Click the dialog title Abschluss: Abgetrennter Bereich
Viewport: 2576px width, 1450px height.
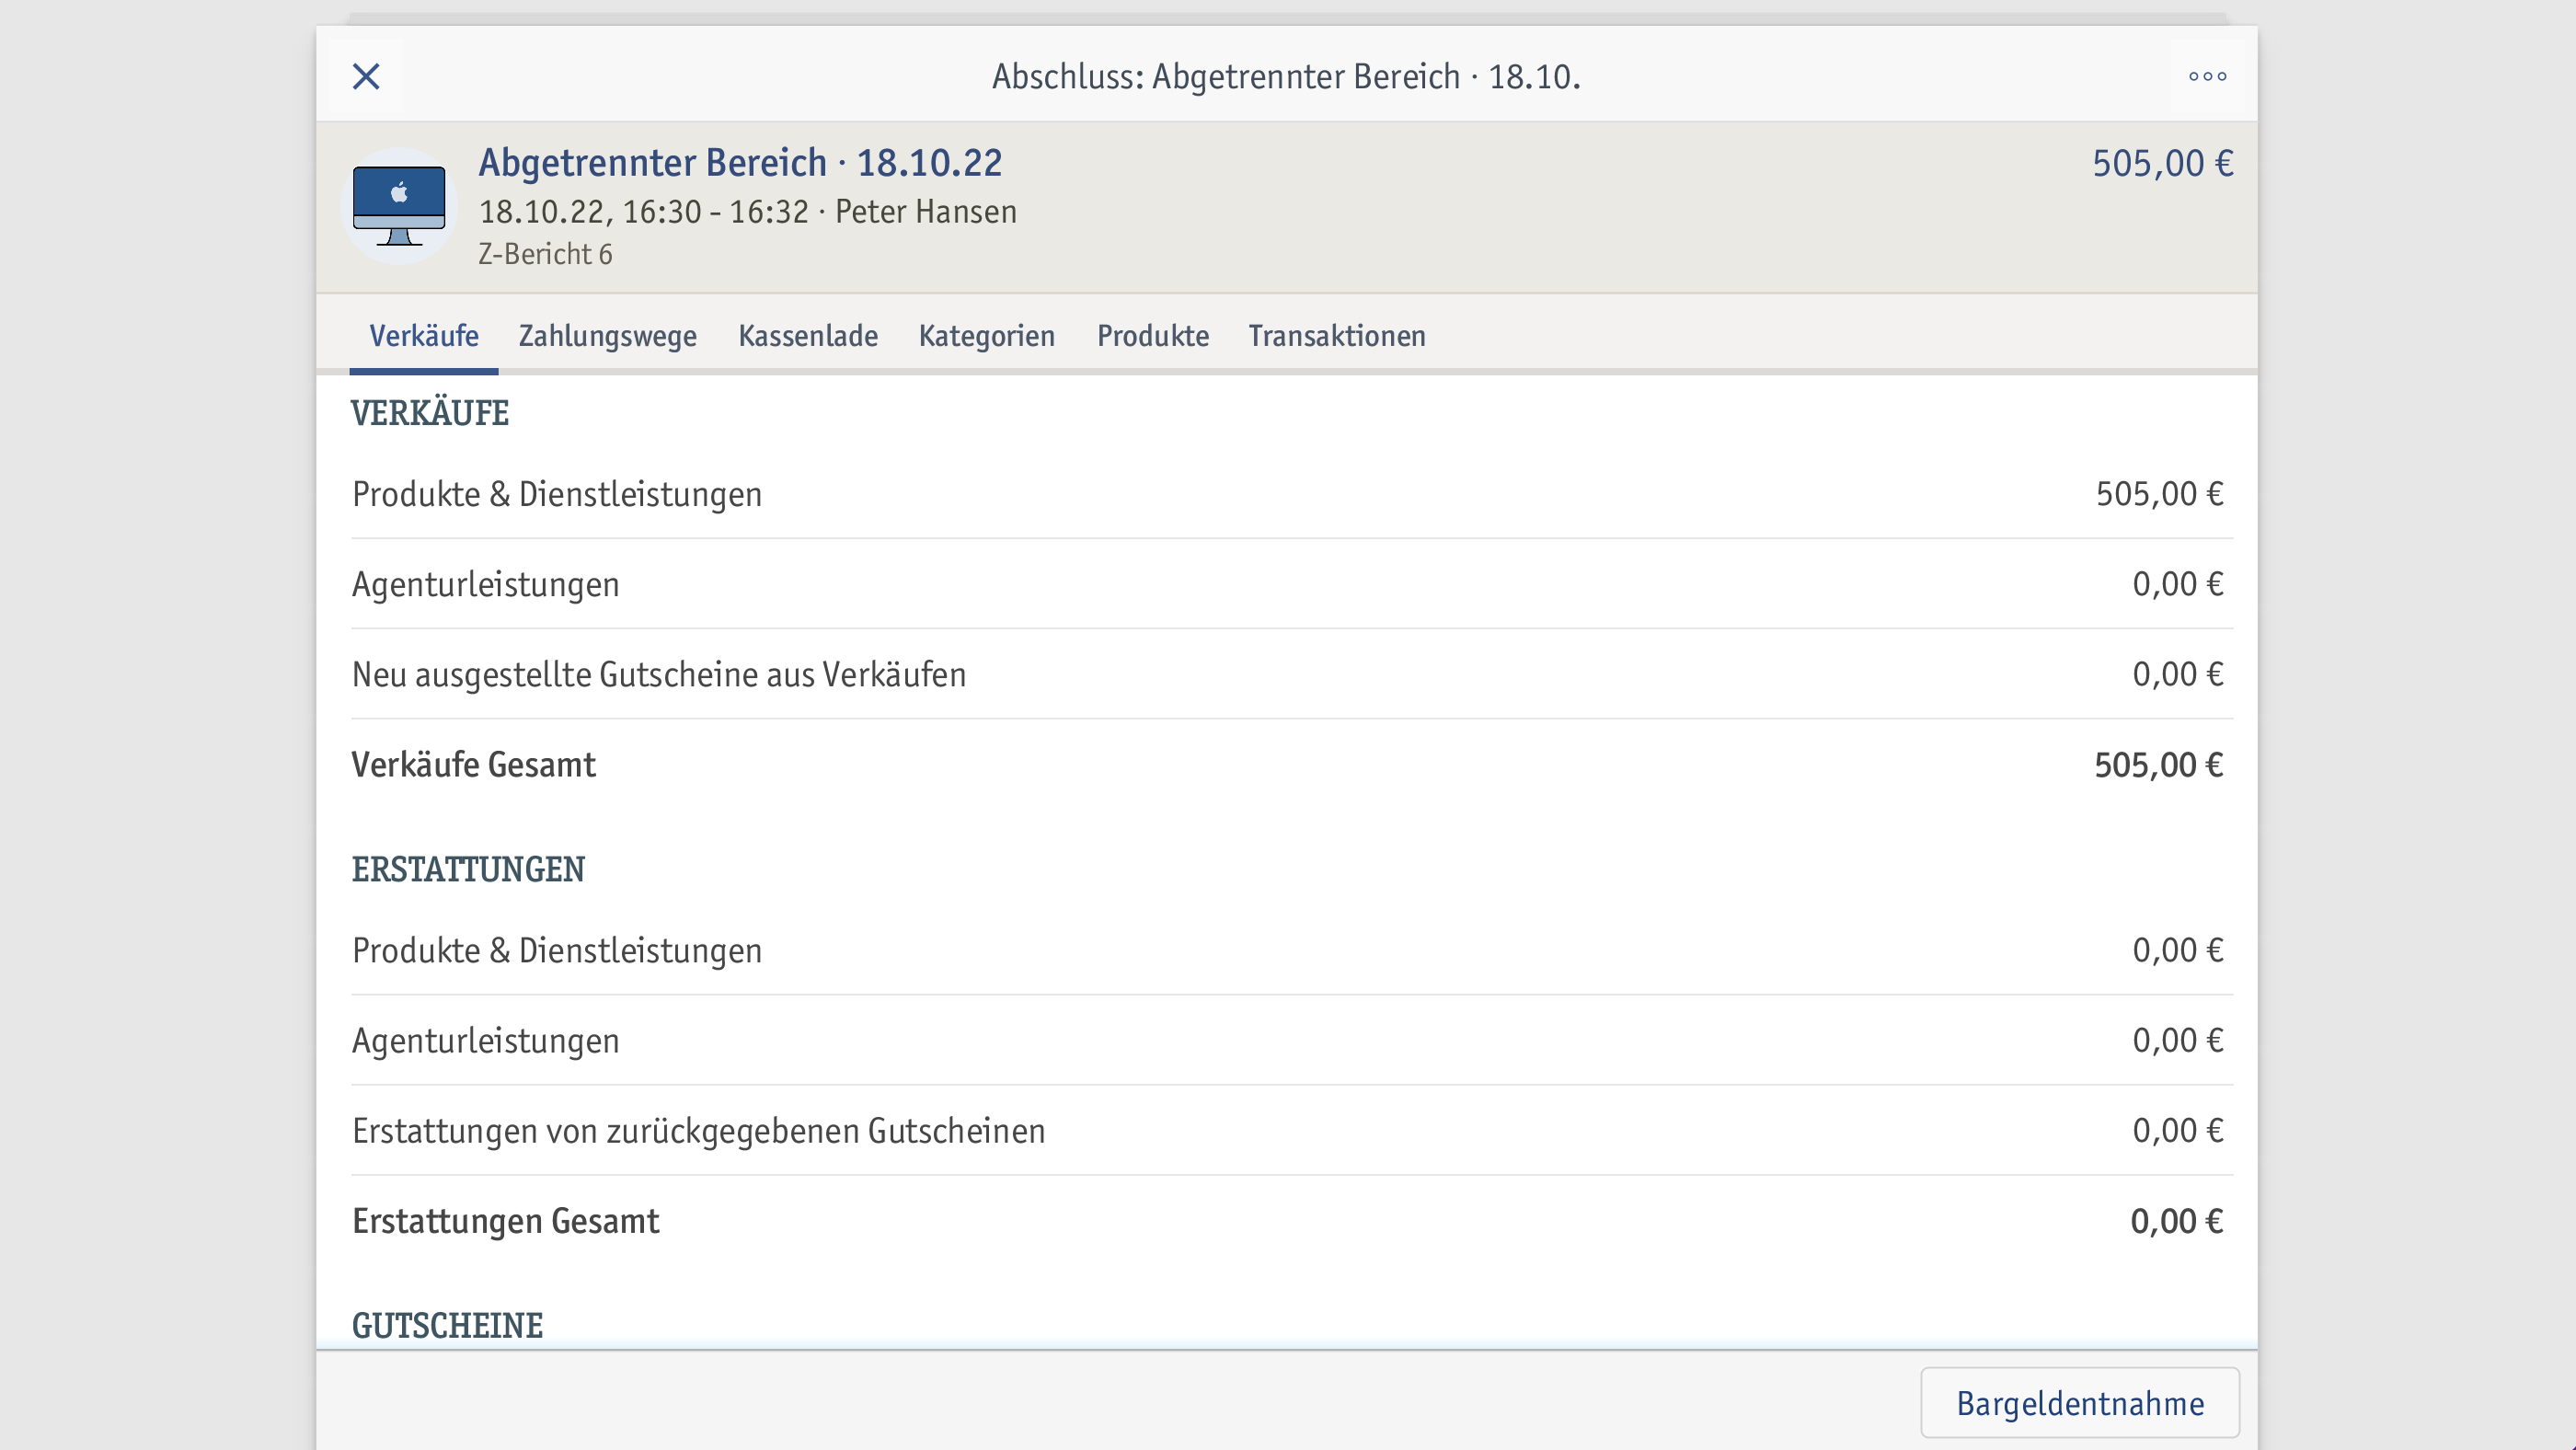pyautogui.click(x=1286, y=76)
